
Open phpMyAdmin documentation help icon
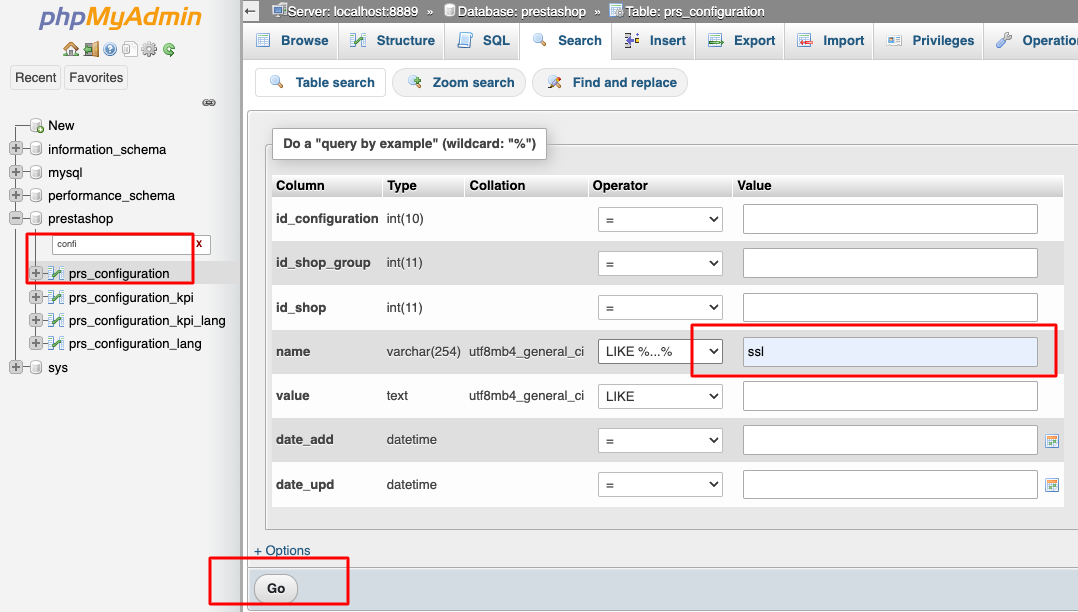tap(110, 50)
